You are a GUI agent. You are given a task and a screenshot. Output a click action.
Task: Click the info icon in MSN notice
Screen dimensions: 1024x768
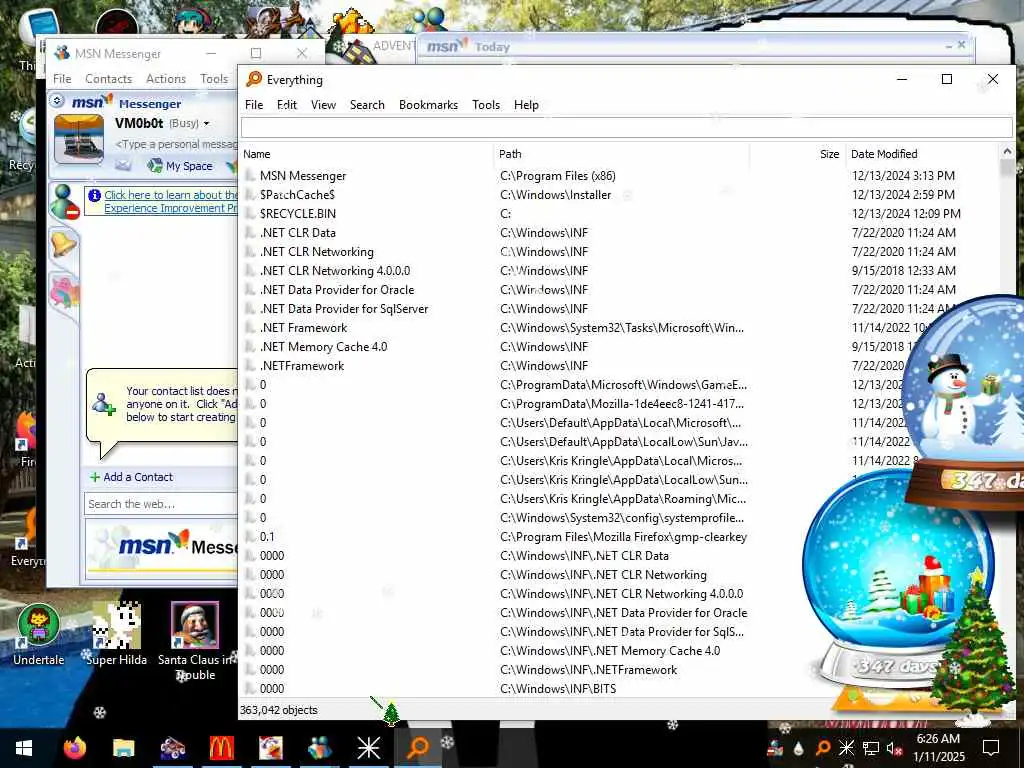pos(95,195)
